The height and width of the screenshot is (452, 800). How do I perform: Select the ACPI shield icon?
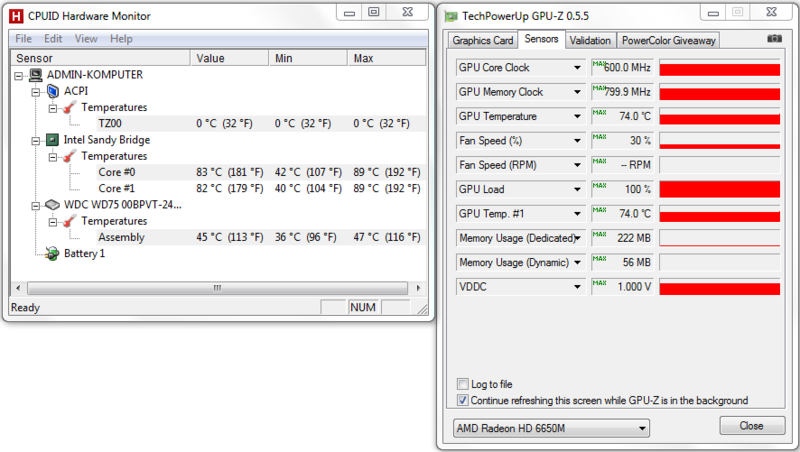click(x=53, y=91)
